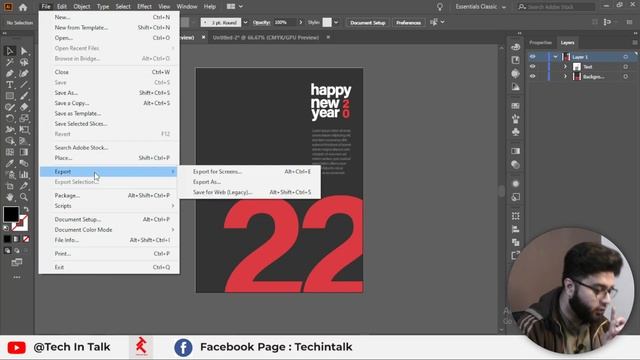The width and height of the screenshot is (640, 360).
Task: Open Layers panel options menu icon
Action: point(634,42)
